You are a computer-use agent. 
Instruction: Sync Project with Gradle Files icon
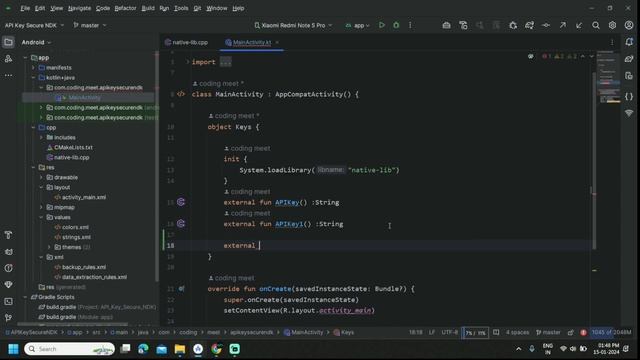[529, 25]
